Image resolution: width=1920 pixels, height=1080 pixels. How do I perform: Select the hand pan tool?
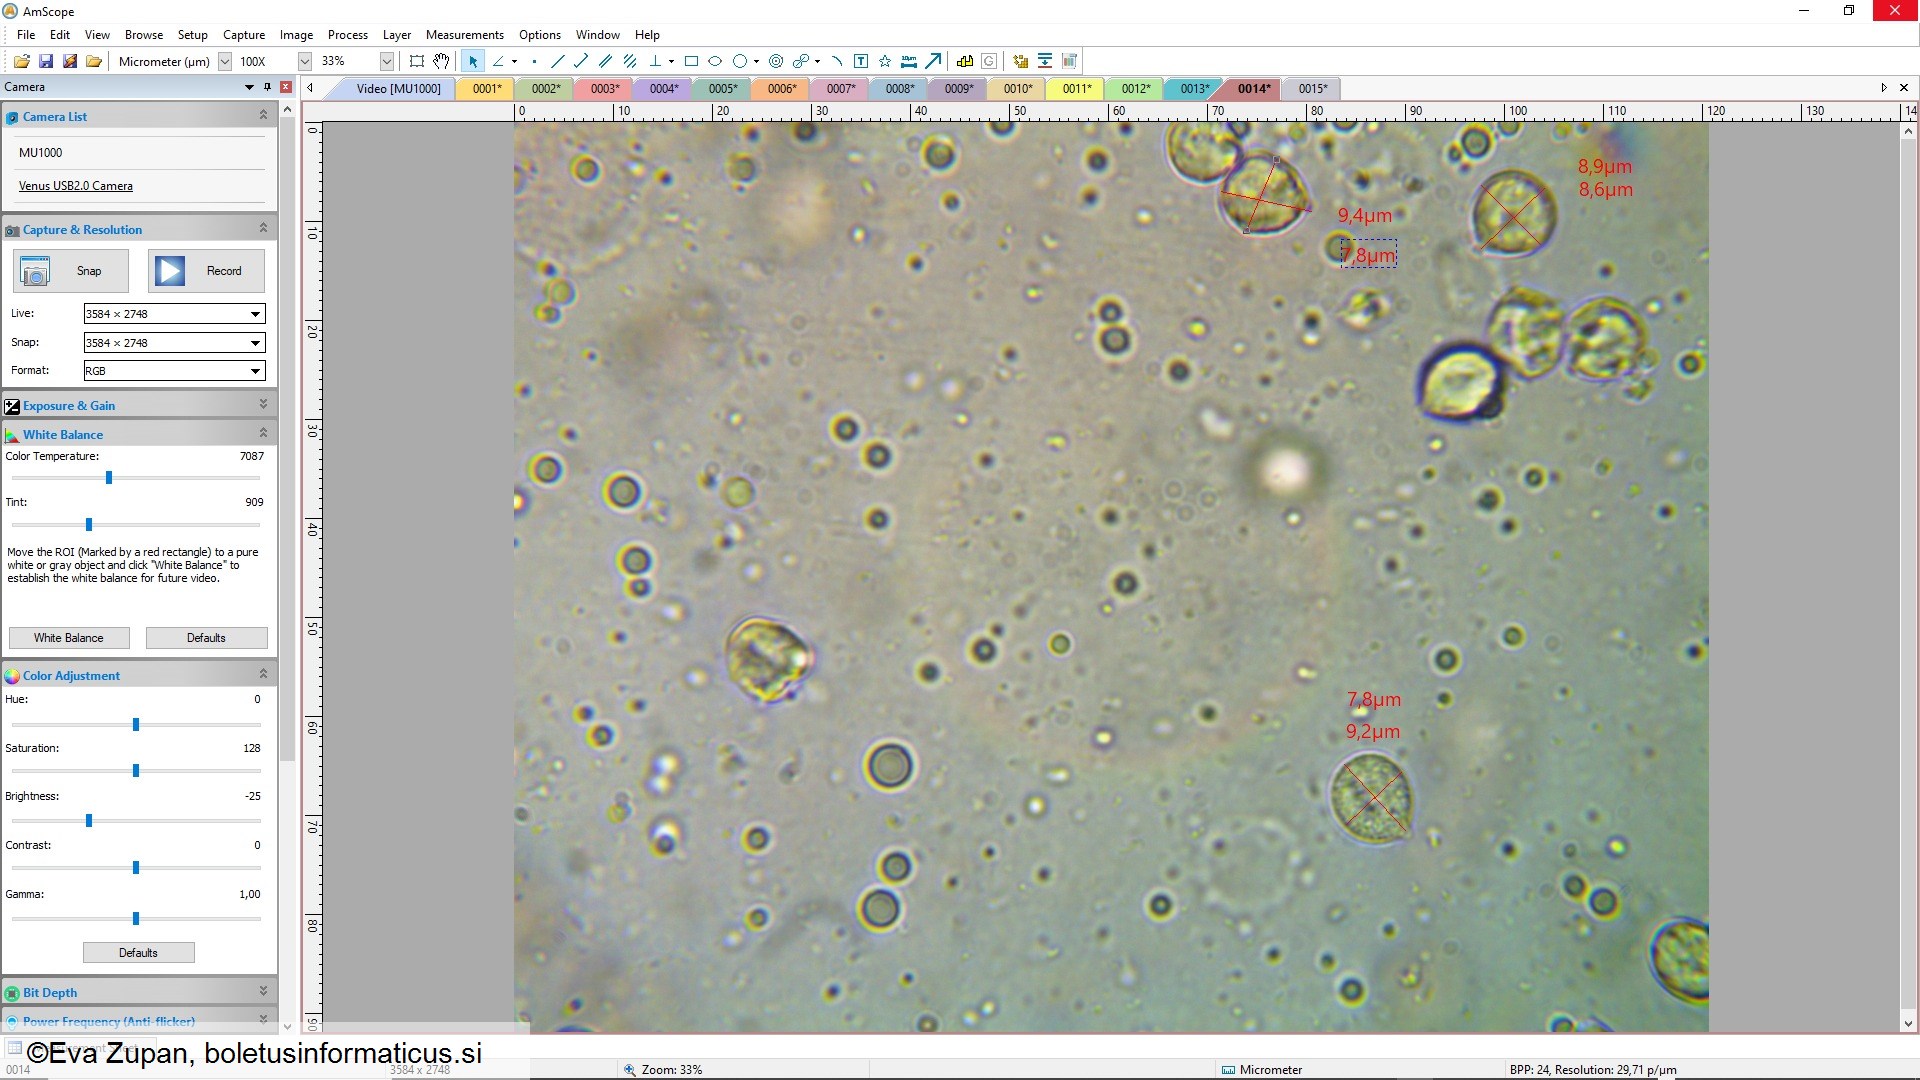point(441,61)
